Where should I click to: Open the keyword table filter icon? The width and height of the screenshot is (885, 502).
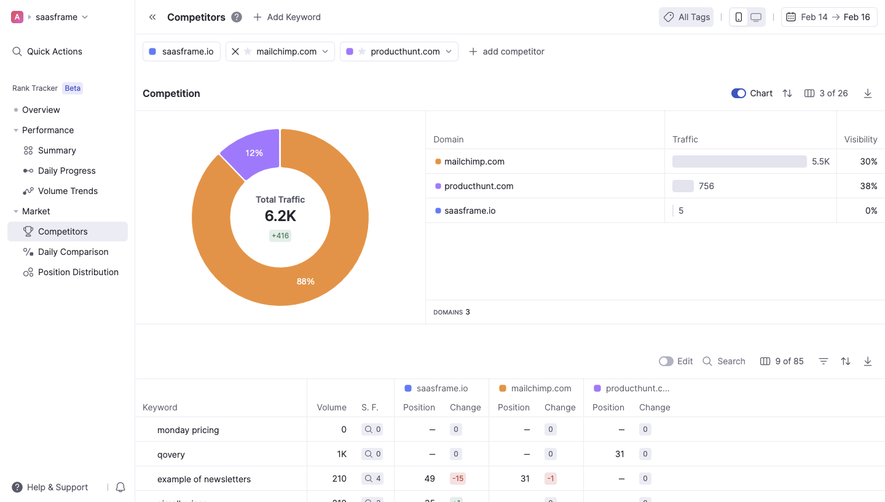[x=823, y=361]
